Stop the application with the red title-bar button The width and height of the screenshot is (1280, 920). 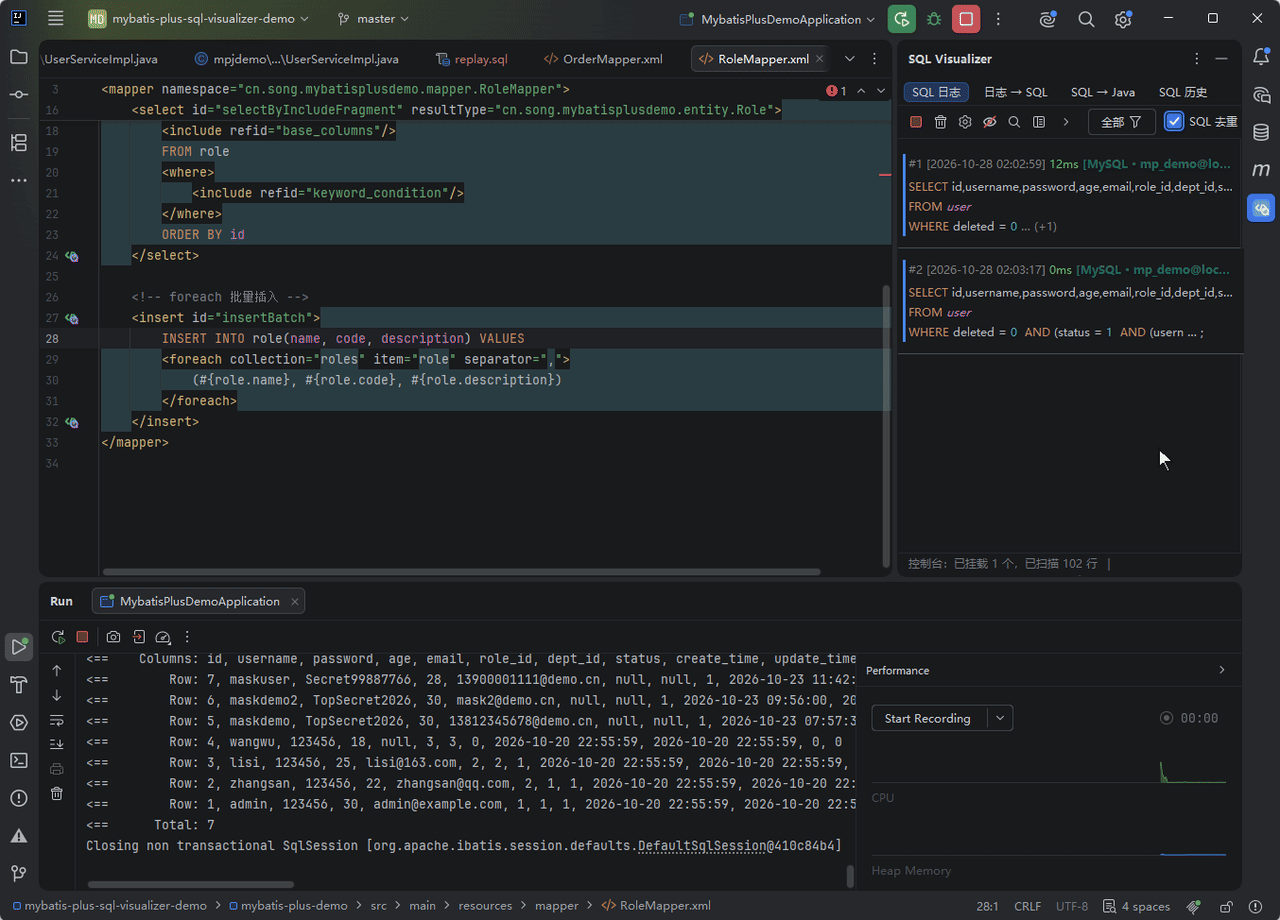point(966,19)
